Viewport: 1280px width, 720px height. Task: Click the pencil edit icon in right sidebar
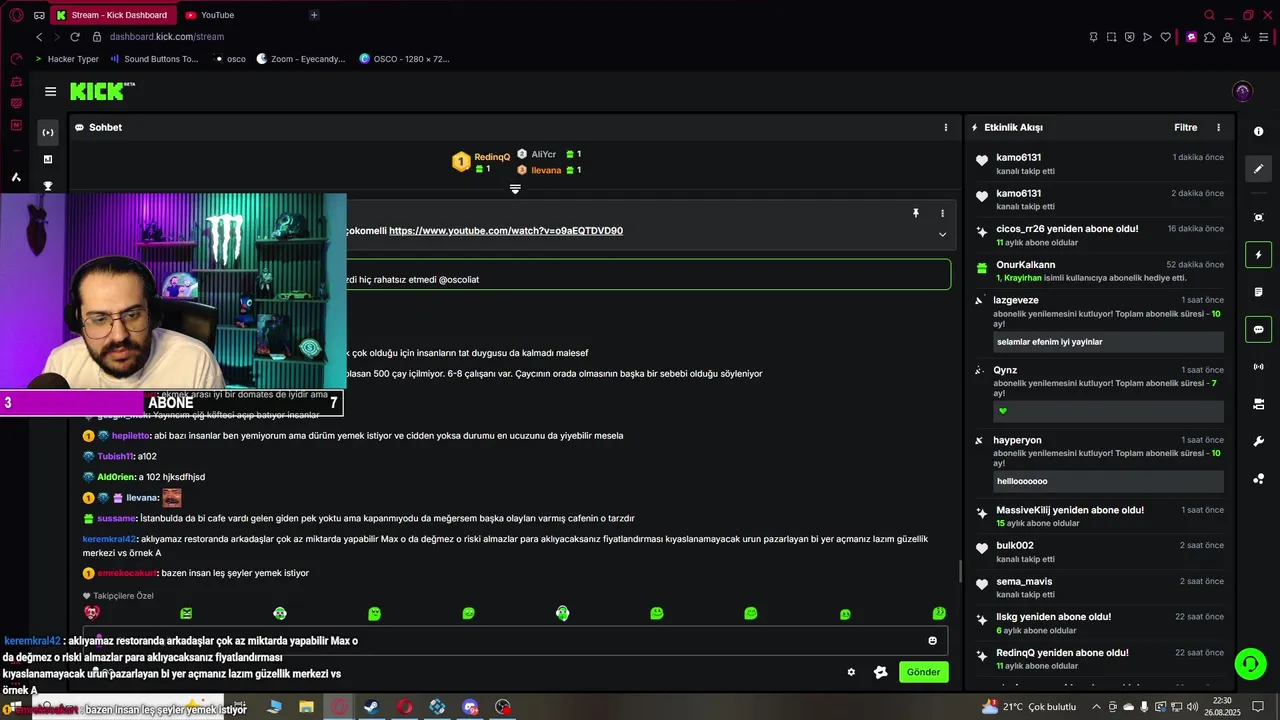1258,169
